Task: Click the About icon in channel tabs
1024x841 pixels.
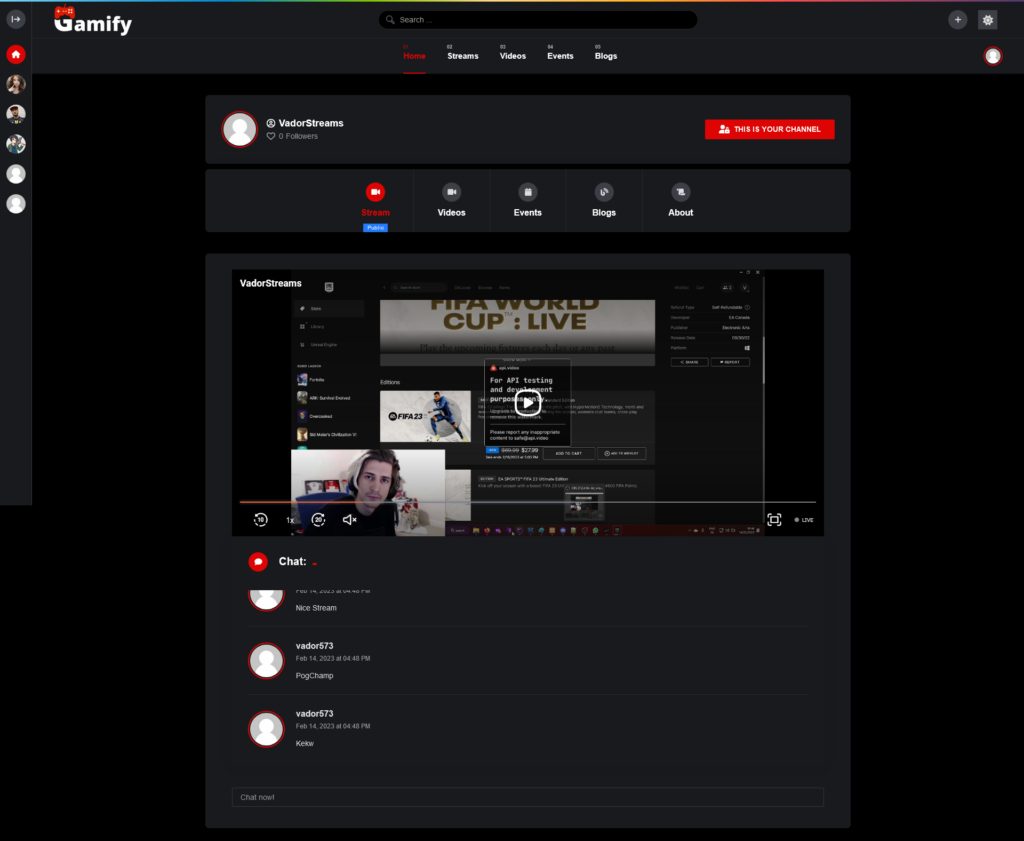Action: click(x=680, y=192)
